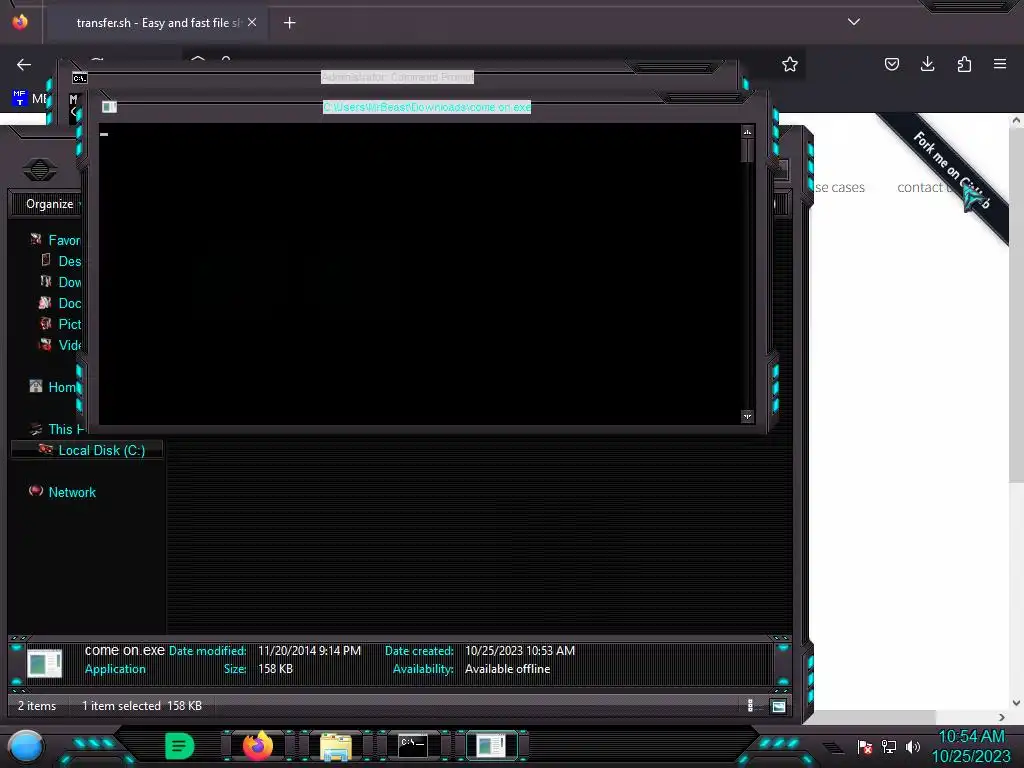Switch to Firefox from the taskbar
This screenshot has width=1024, height=768.
point(257,746)
